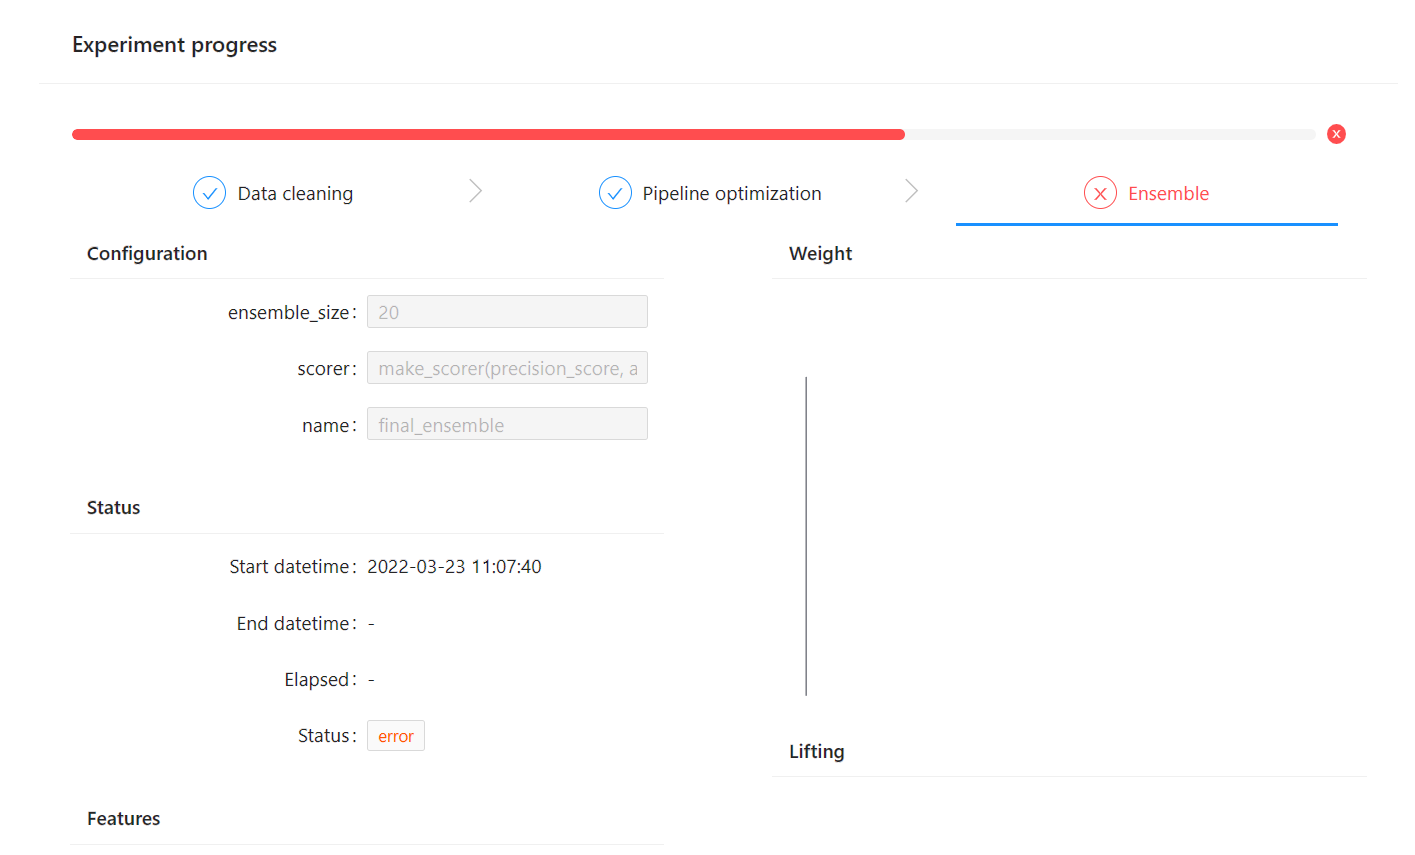1415x855 pixels.
Task: Expand the Lifting section
Action: (816, 751)
